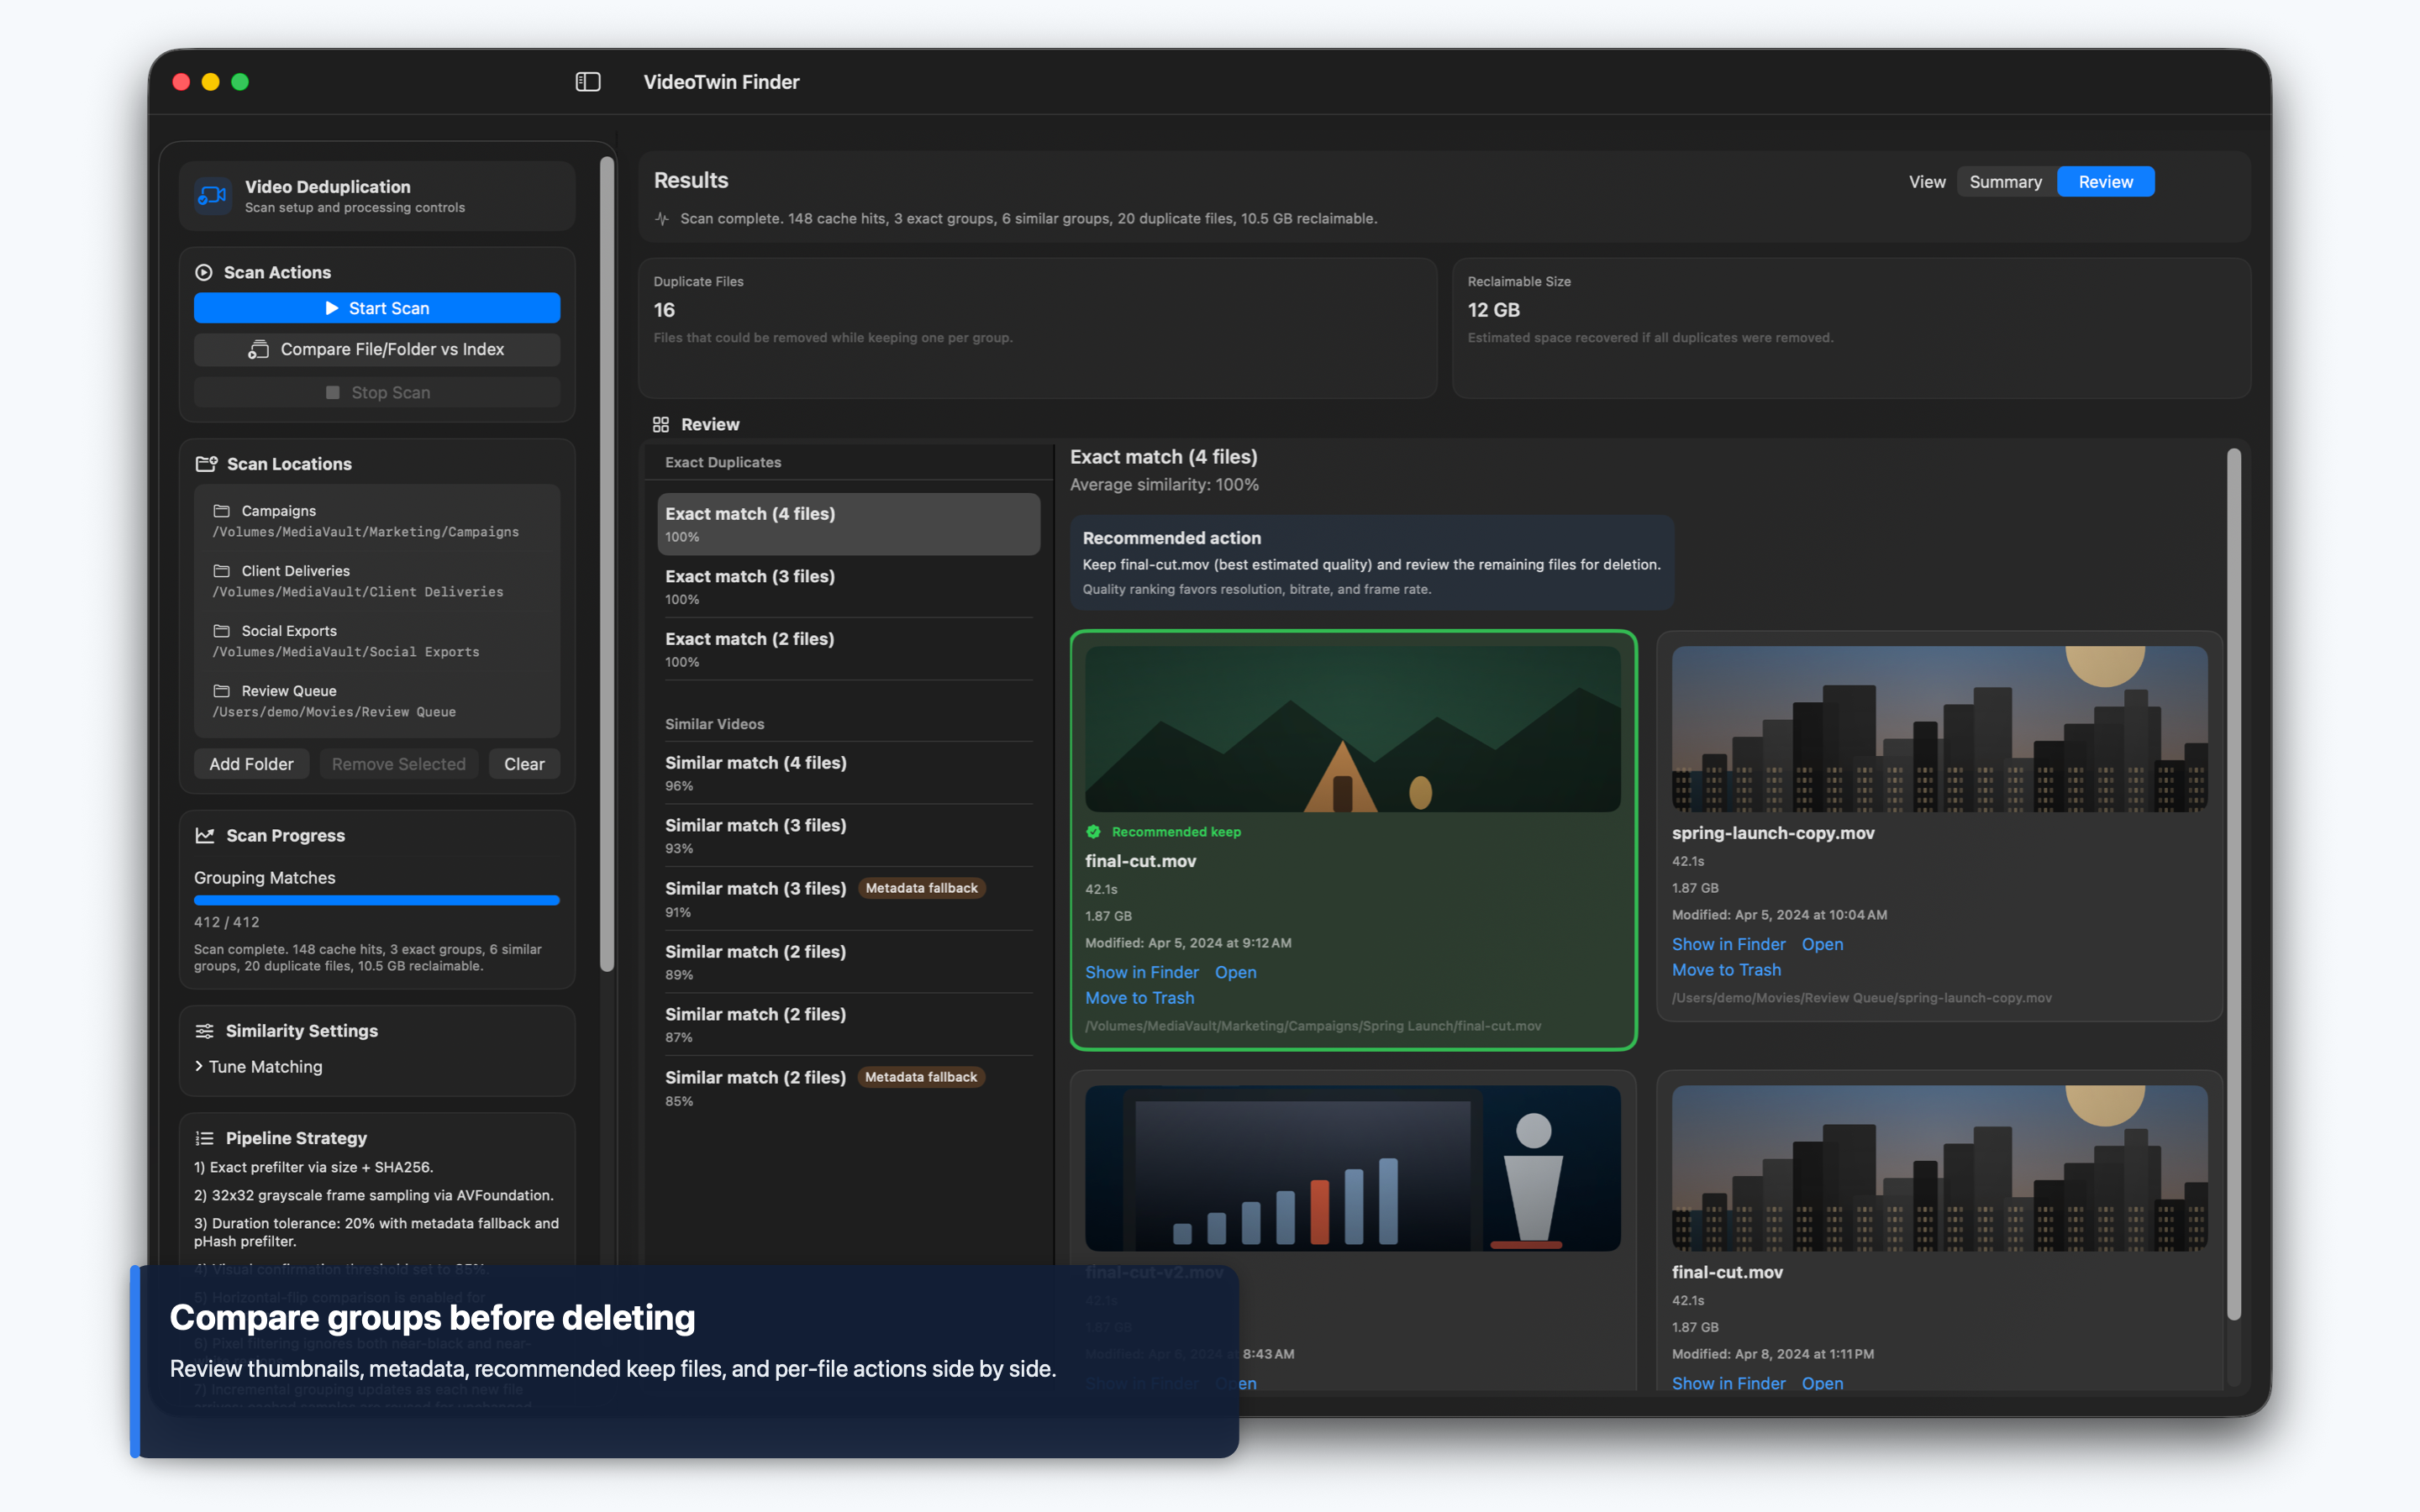Click the green Recommended keep checkmark badge
2420x1512 pixels.
coord(1094,832)
